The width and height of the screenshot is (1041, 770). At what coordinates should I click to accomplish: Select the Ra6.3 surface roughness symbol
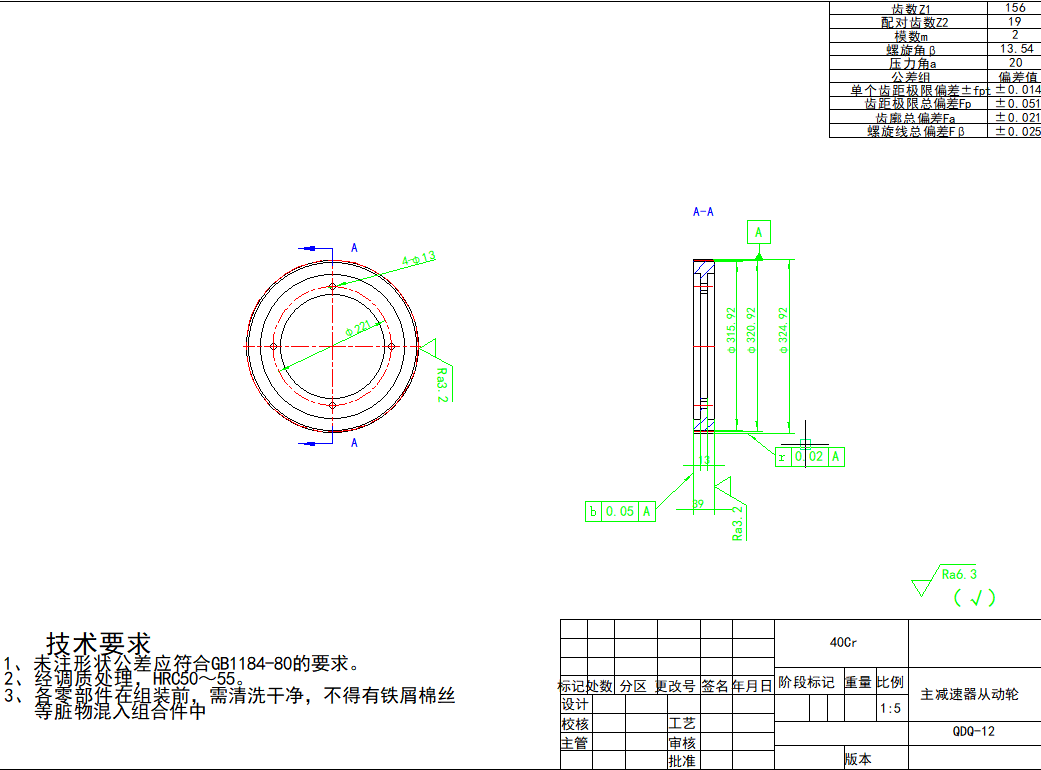pos(945,578)
